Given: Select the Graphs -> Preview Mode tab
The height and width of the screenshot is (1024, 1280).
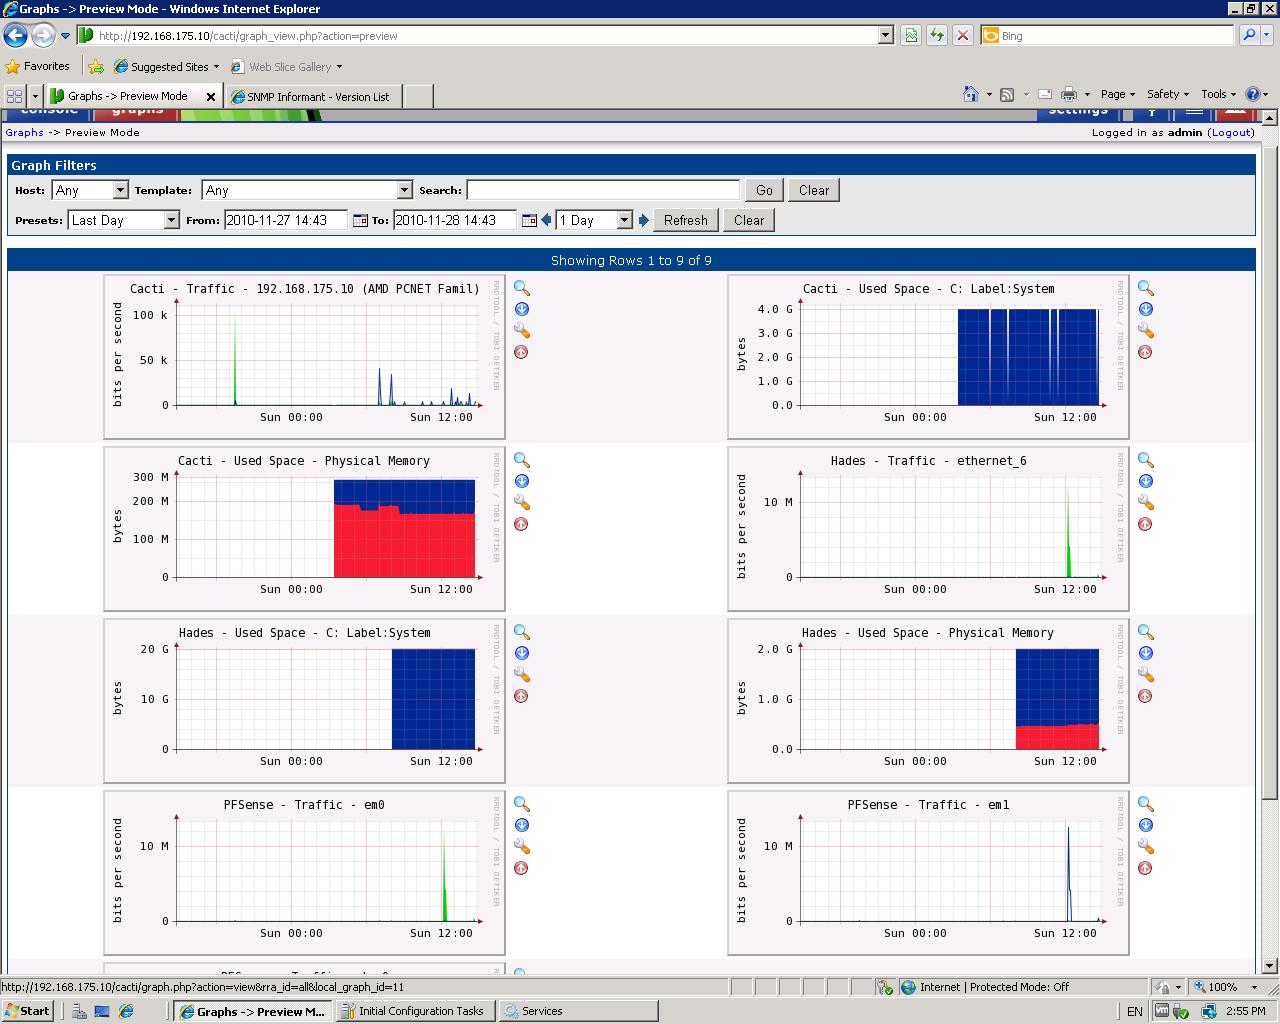Looking at the screenshot, I should 134,96.
